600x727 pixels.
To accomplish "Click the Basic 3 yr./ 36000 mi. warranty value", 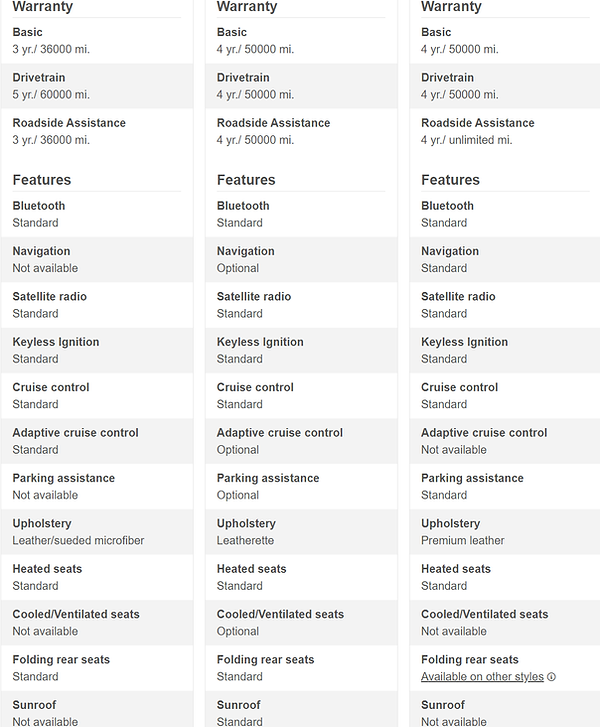I will coord(51,49).
